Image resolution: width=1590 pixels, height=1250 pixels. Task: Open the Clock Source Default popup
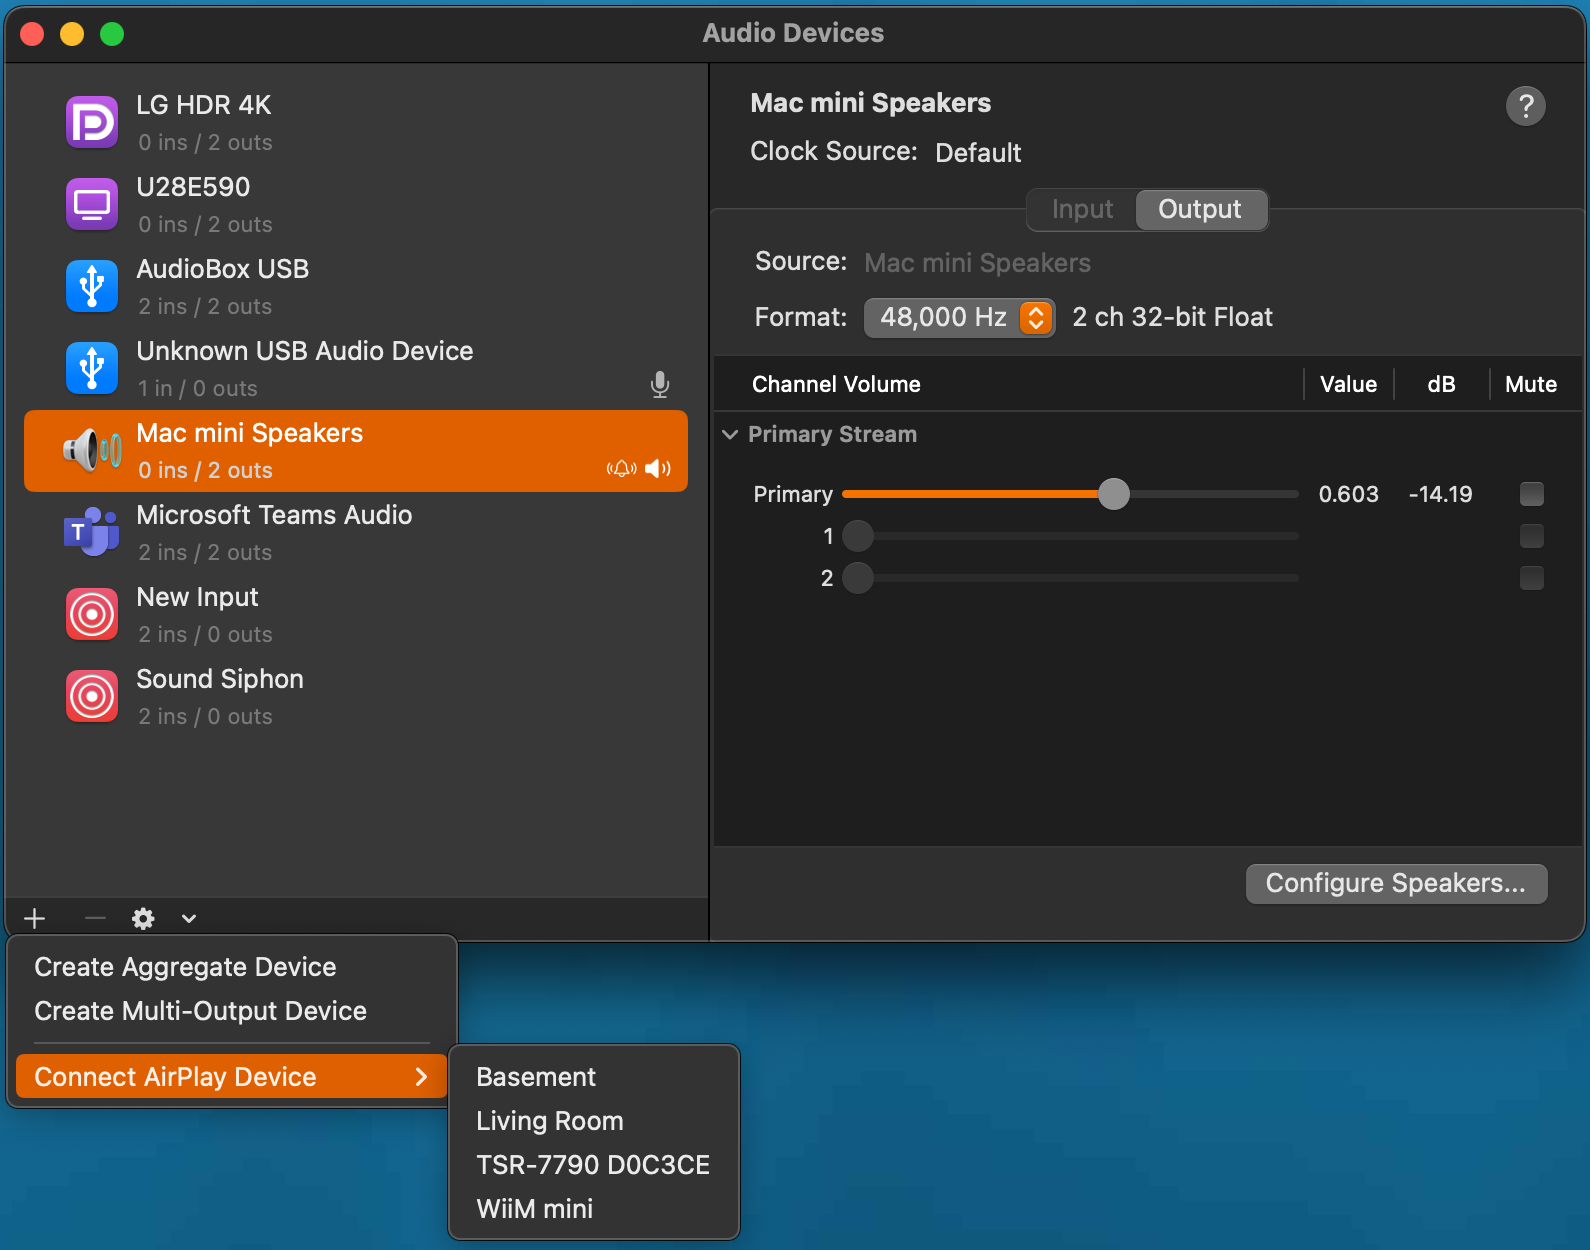pos(978,153)
